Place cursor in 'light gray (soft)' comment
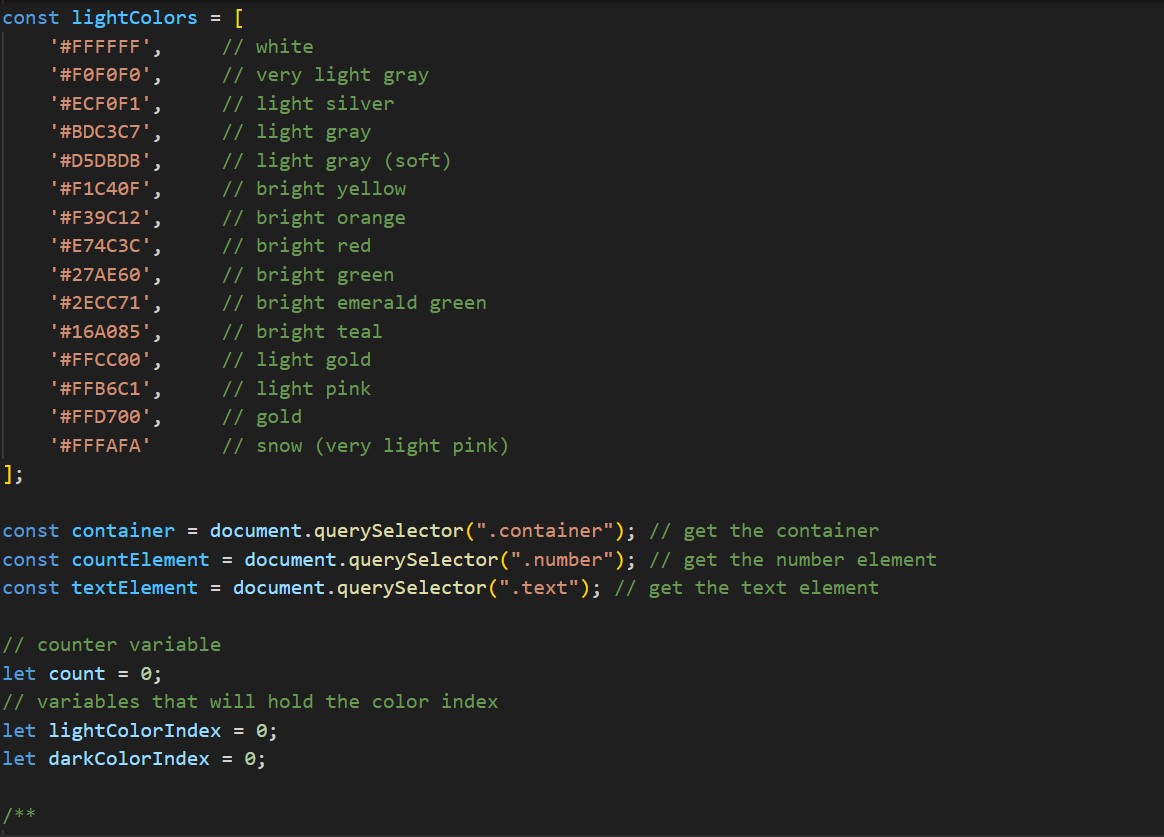Screen dimensions: 1164x837 coord(353,161)
